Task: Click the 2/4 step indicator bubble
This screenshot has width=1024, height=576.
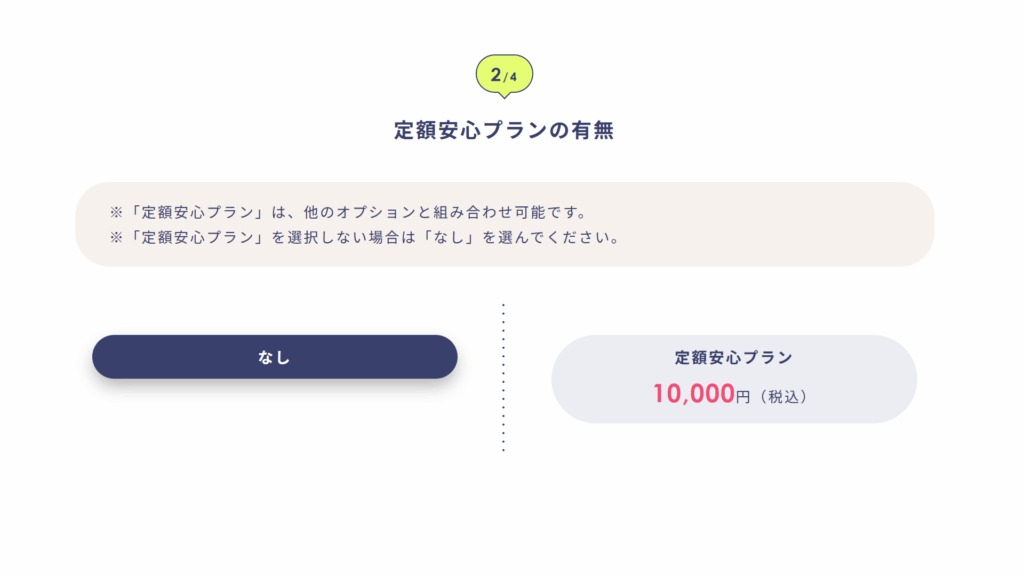Action: (504, 74)
